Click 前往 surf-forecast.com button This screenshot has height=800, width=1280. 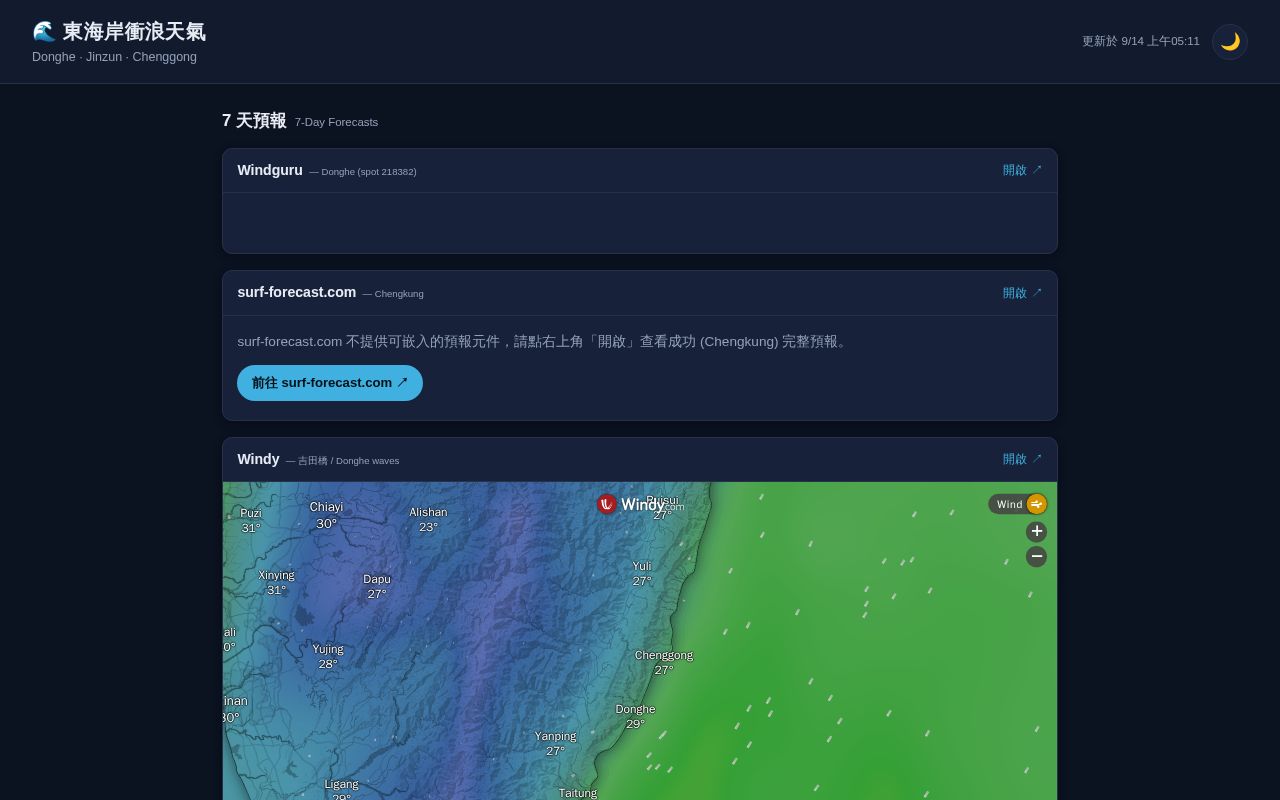pos(330,383)
